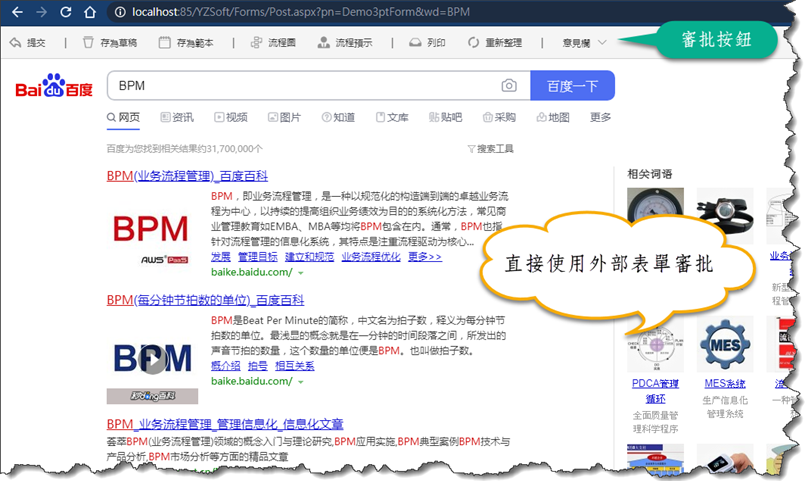805x481 pixels.
Task: Open the 发展 sub-link
Action: pos(221,257)
